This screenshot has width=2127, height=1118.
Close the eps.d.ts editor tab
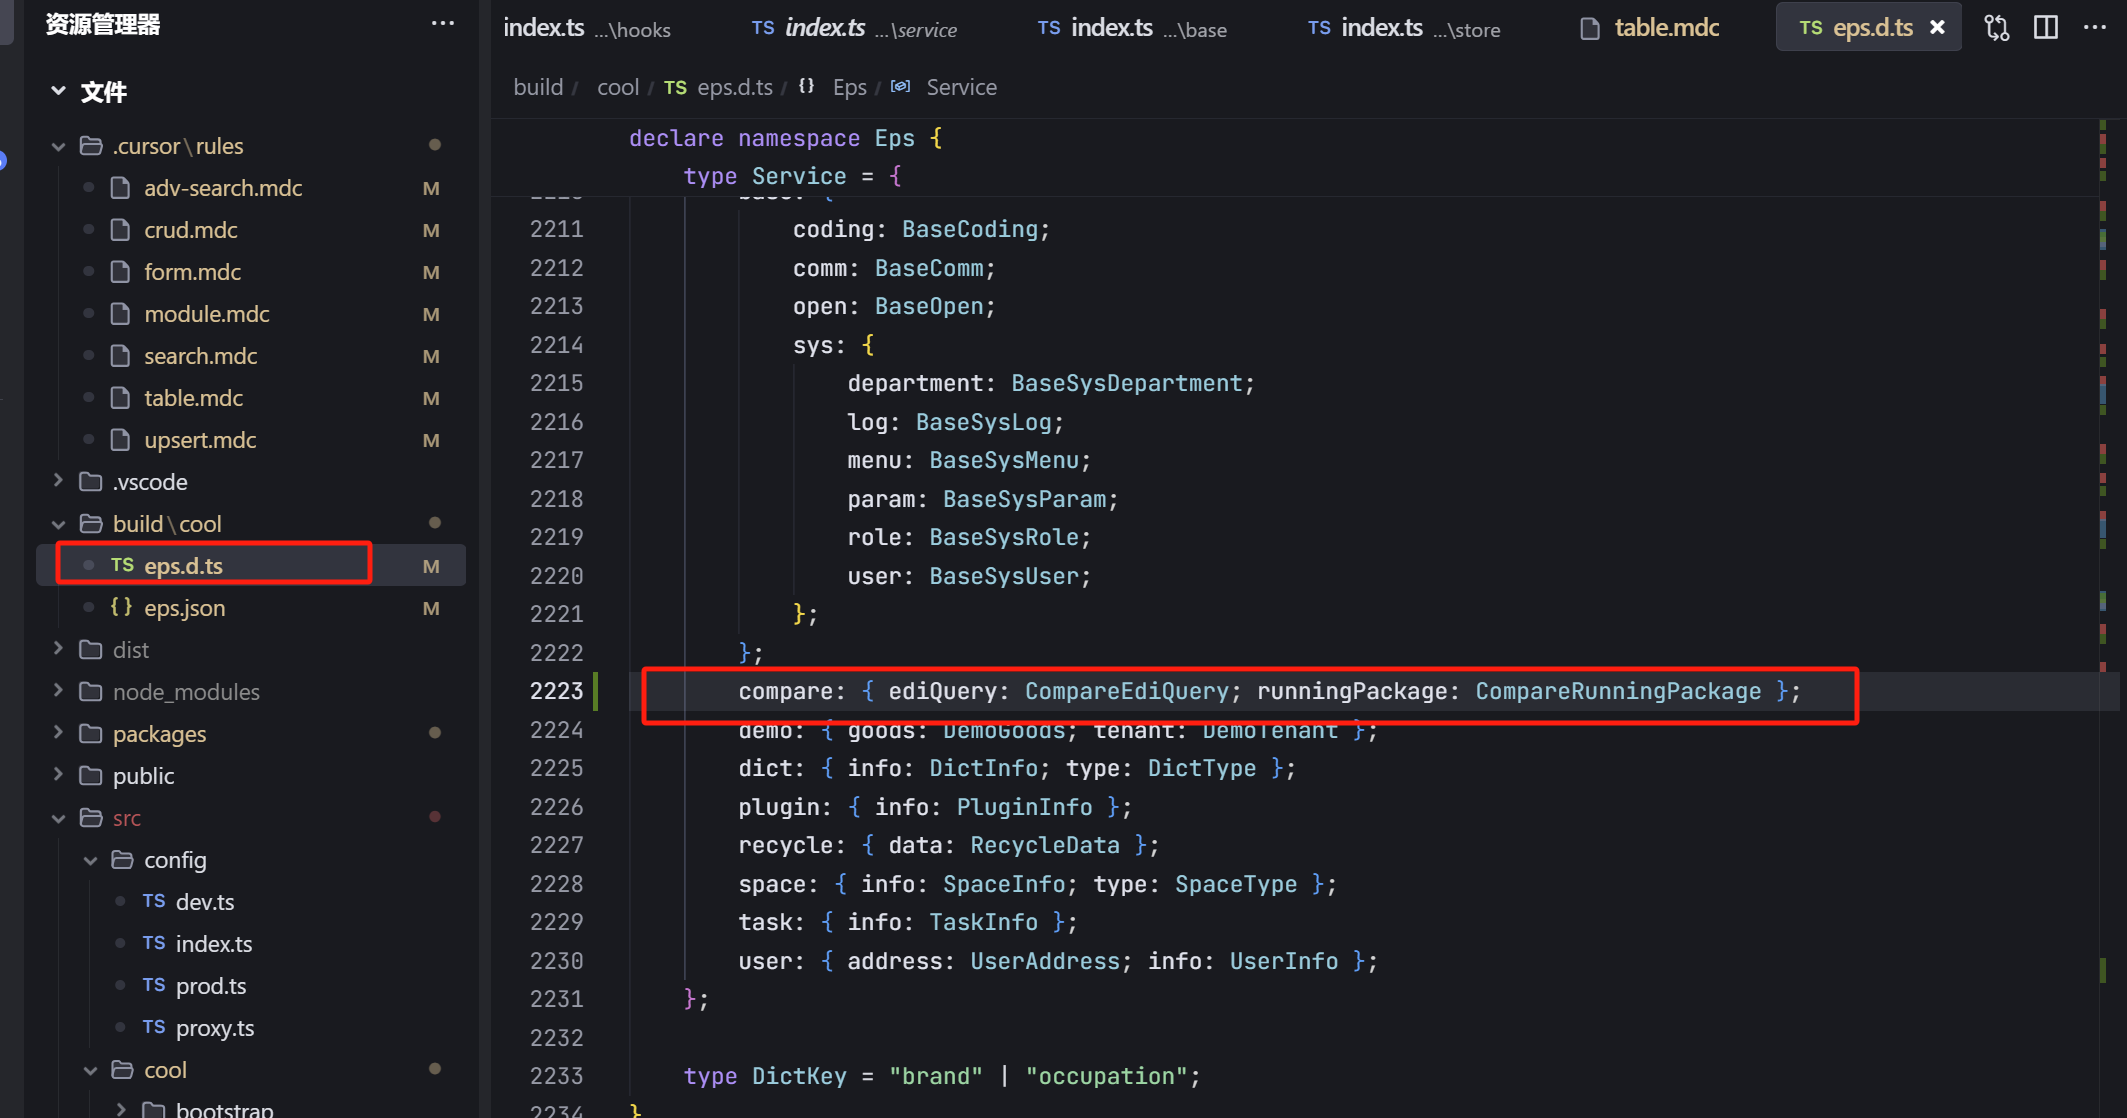[x=1937, y=28]
